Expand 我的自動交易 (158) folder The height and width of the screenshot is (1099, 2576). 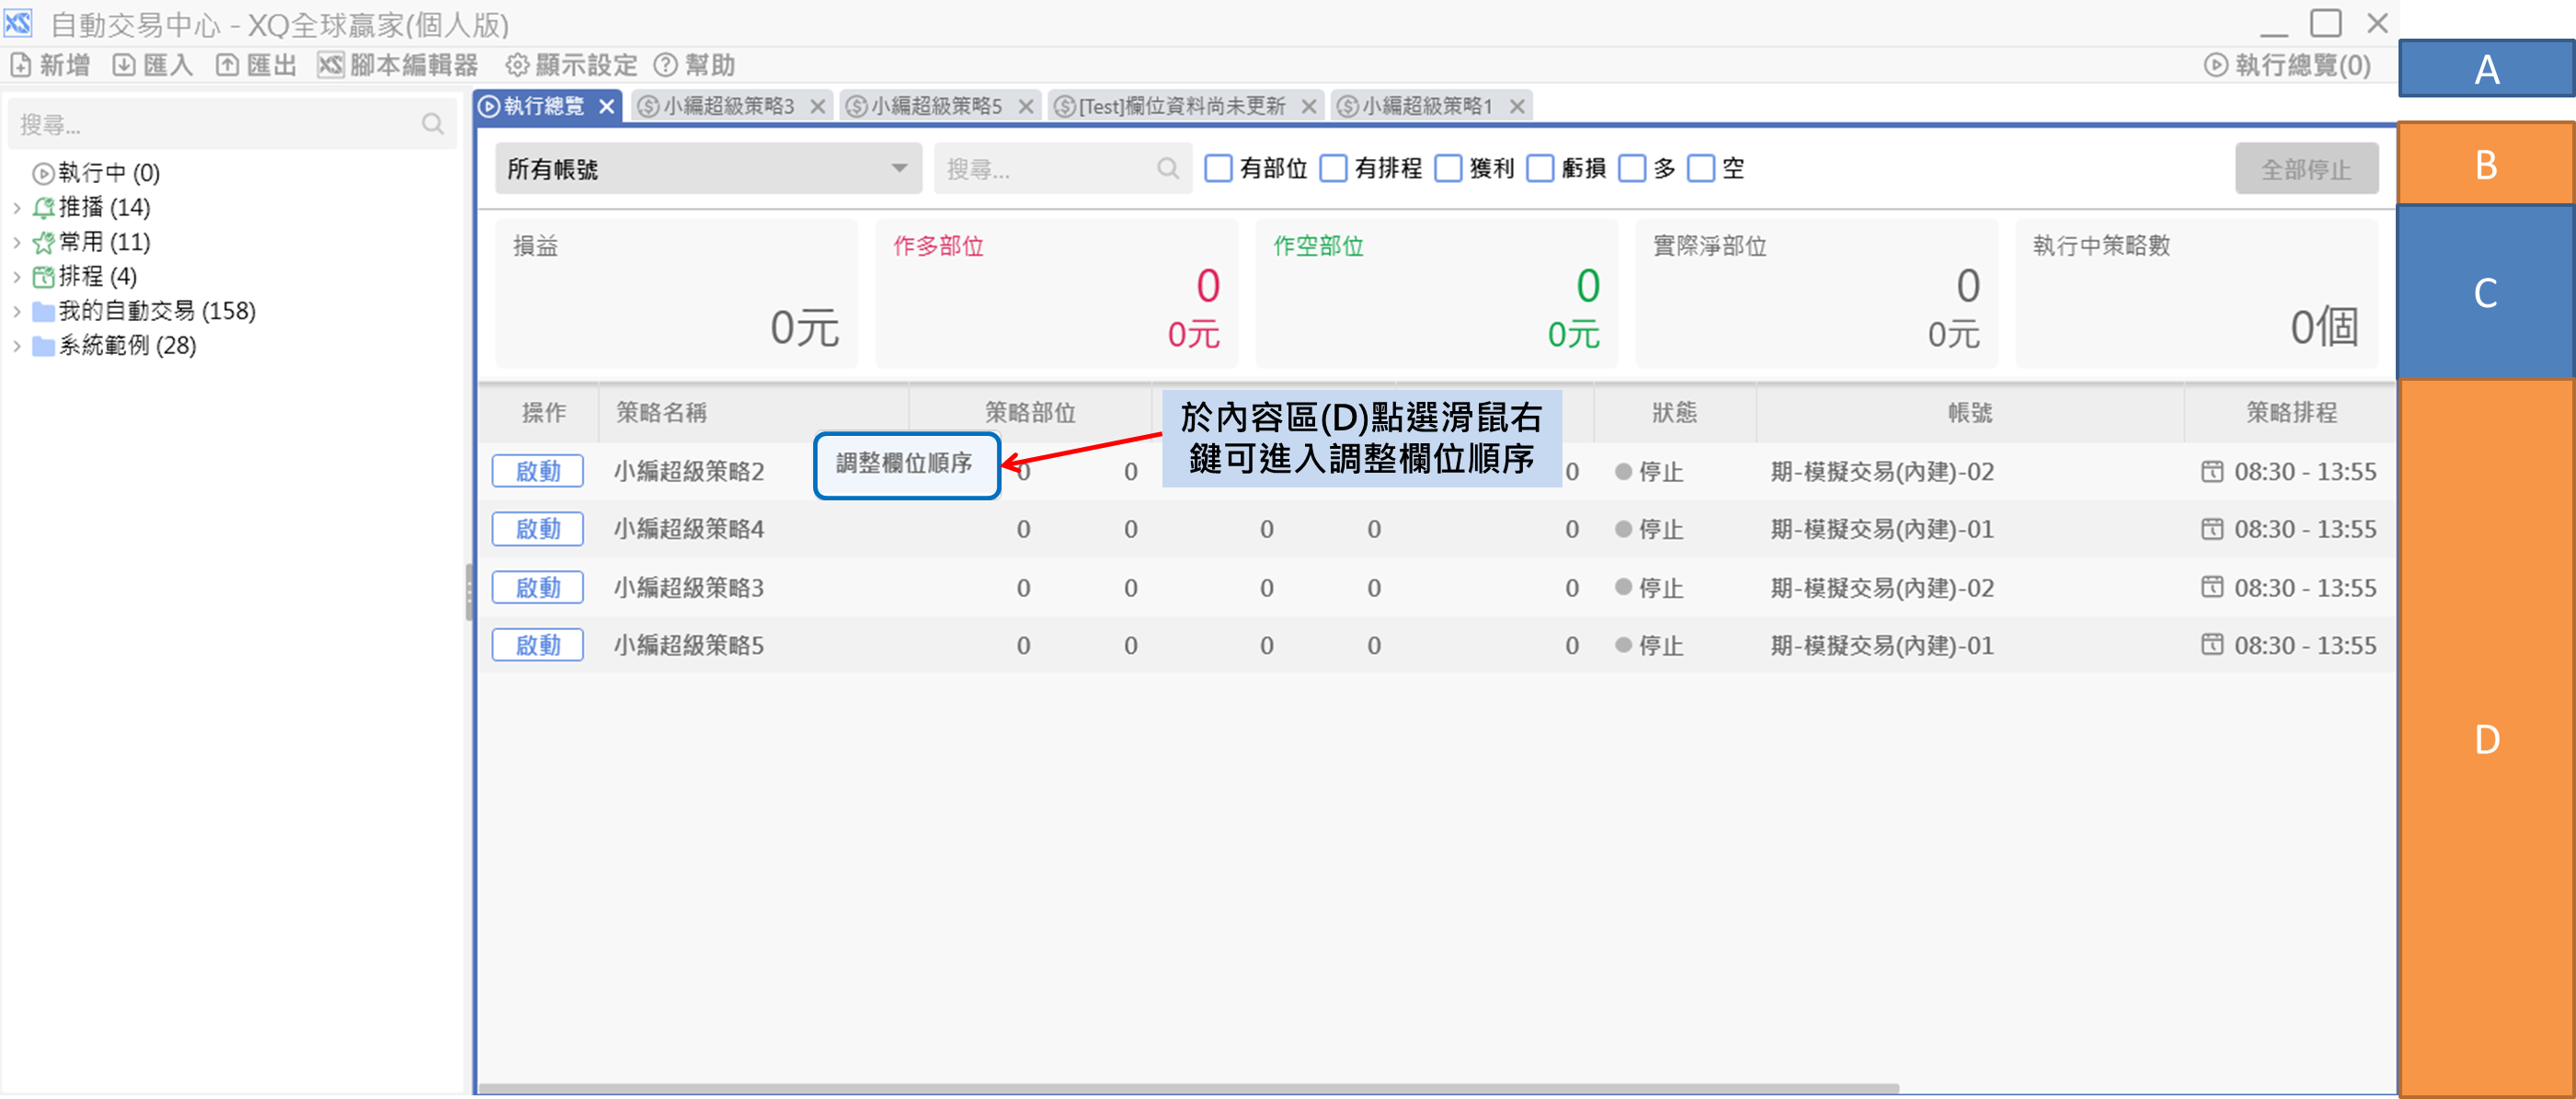pos(17,312)
